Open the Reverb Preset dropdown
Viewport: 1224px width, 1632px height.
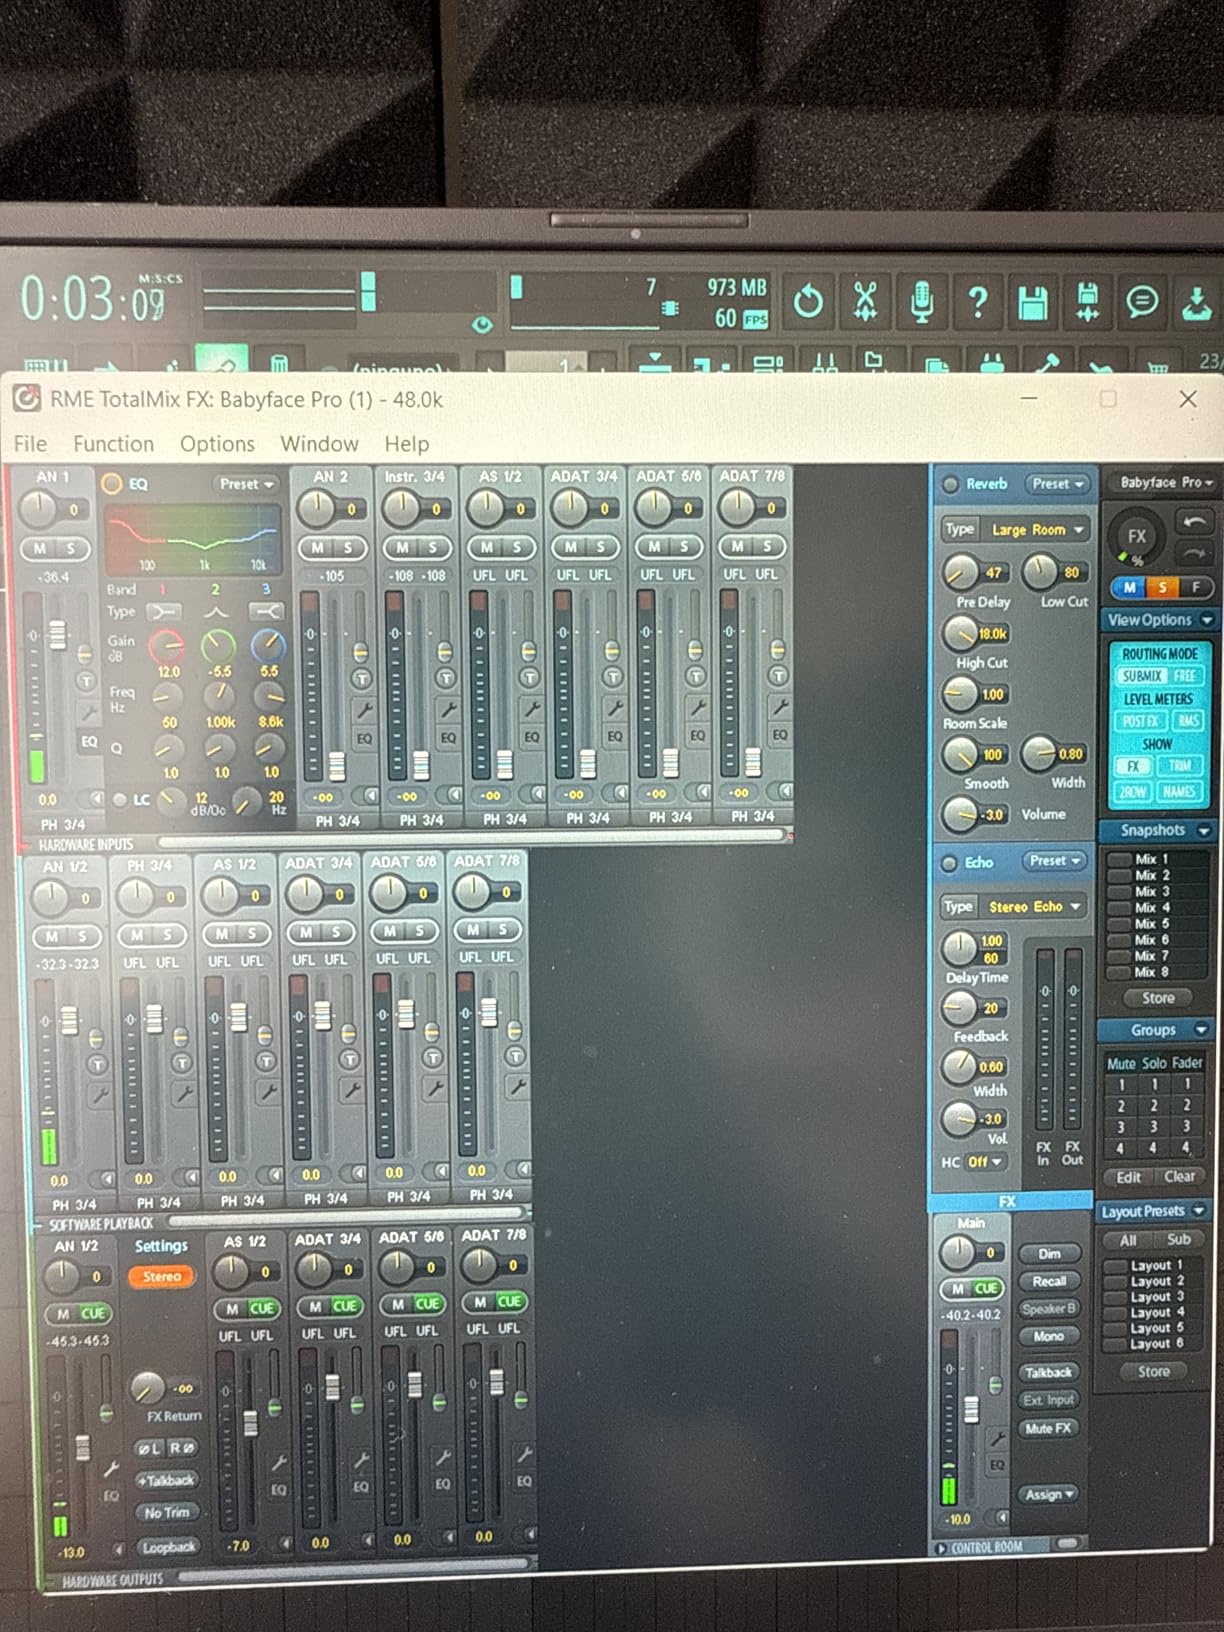[1058, 484]
